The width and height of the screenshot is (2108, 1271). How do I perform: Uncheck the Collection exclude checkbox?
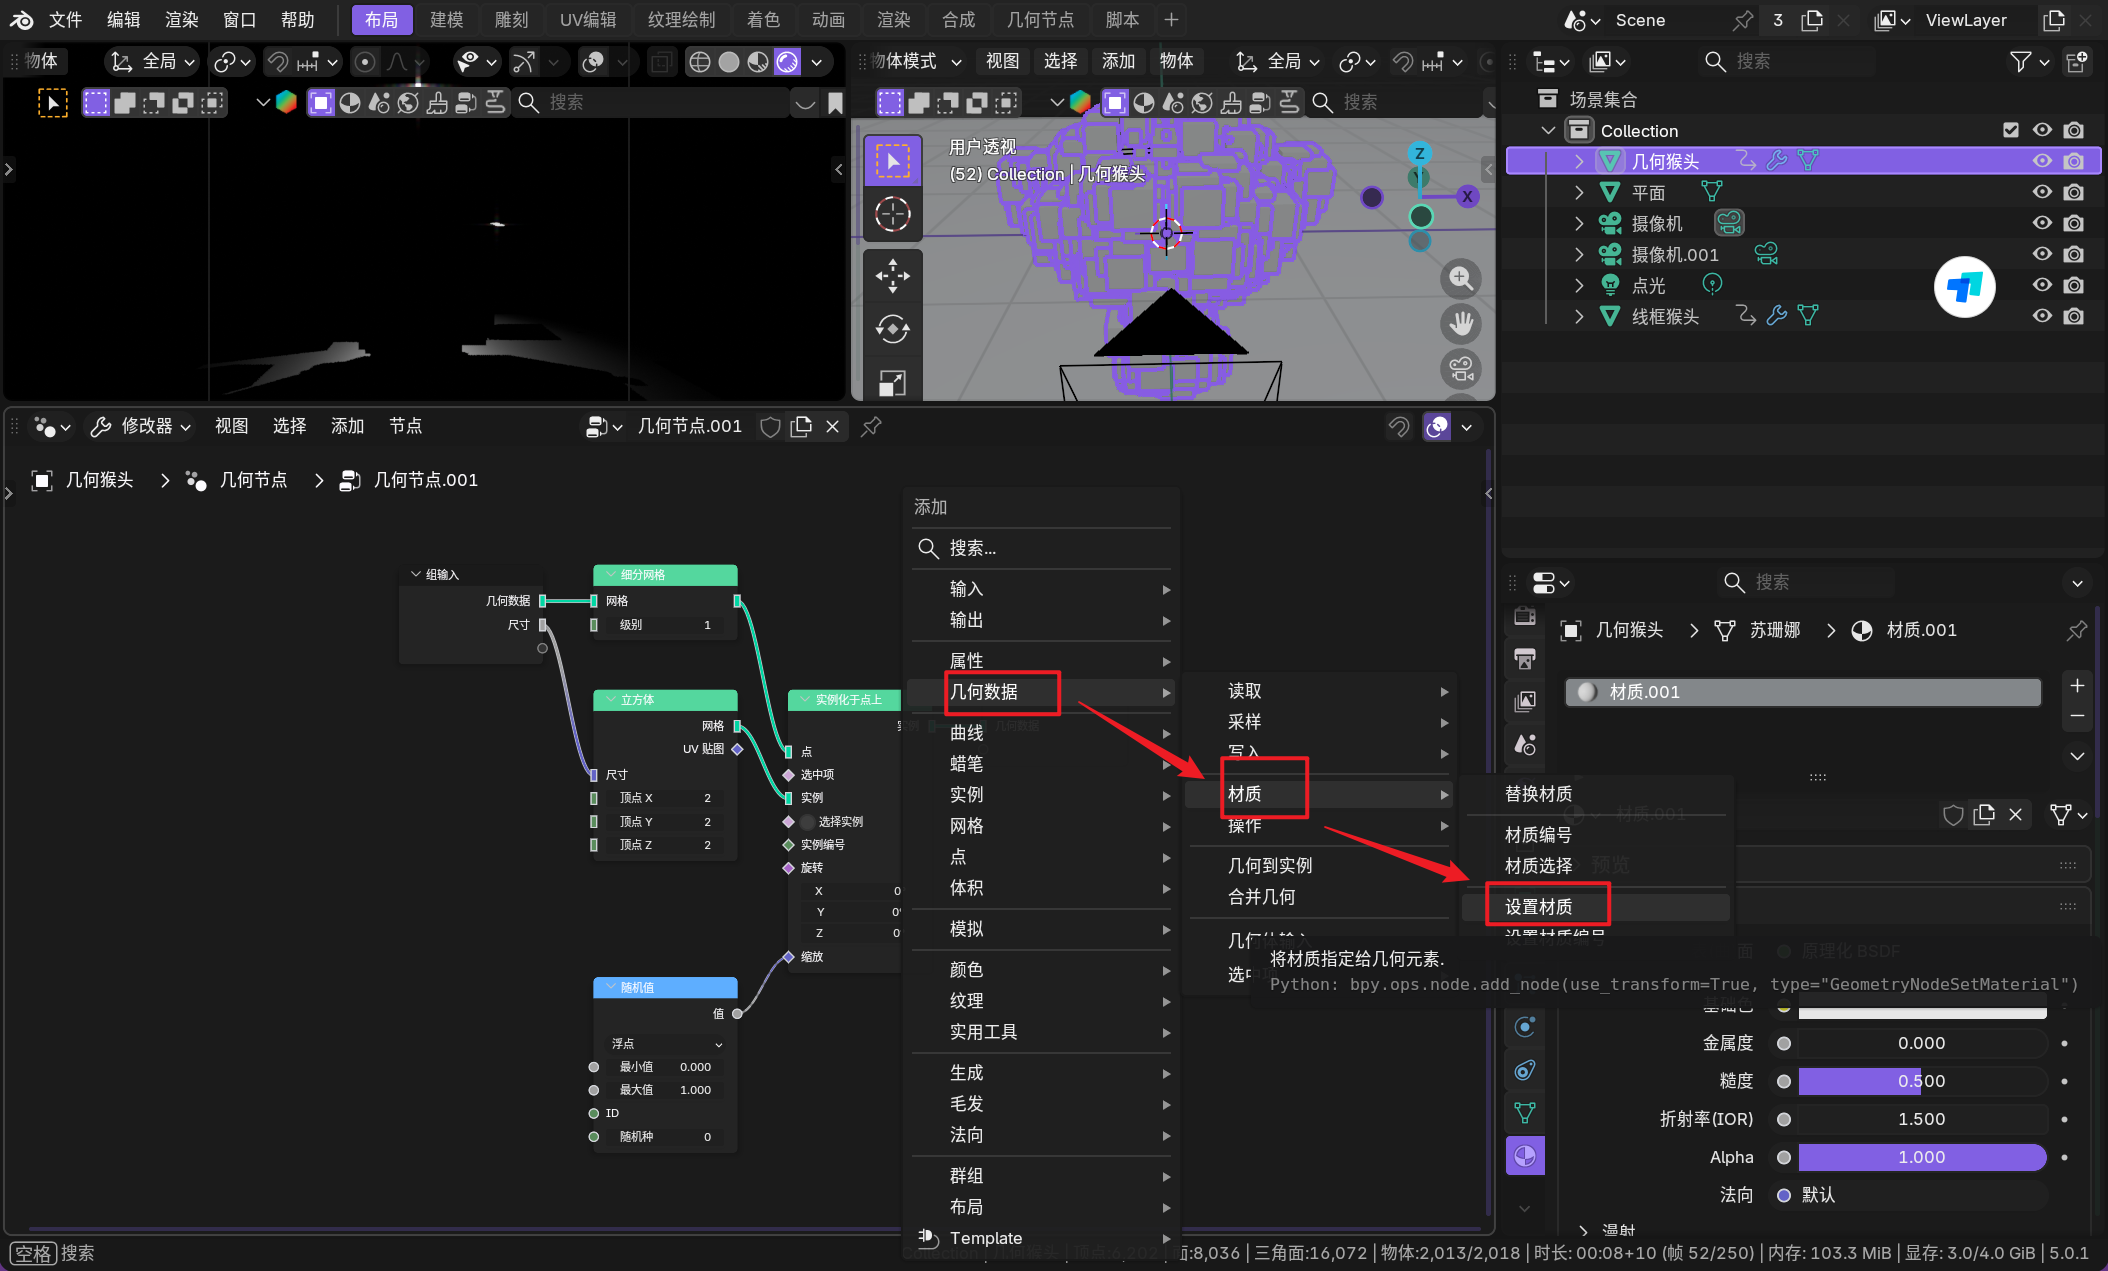click(2011, 130)
